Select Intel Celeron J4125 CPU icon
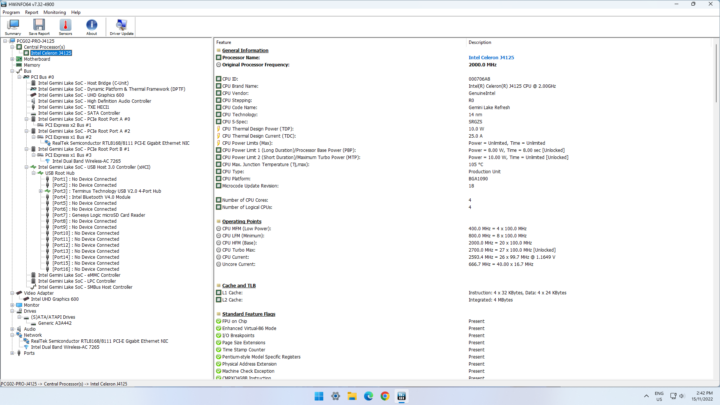Viewport: 720px width, 405px height. (27, 53)
